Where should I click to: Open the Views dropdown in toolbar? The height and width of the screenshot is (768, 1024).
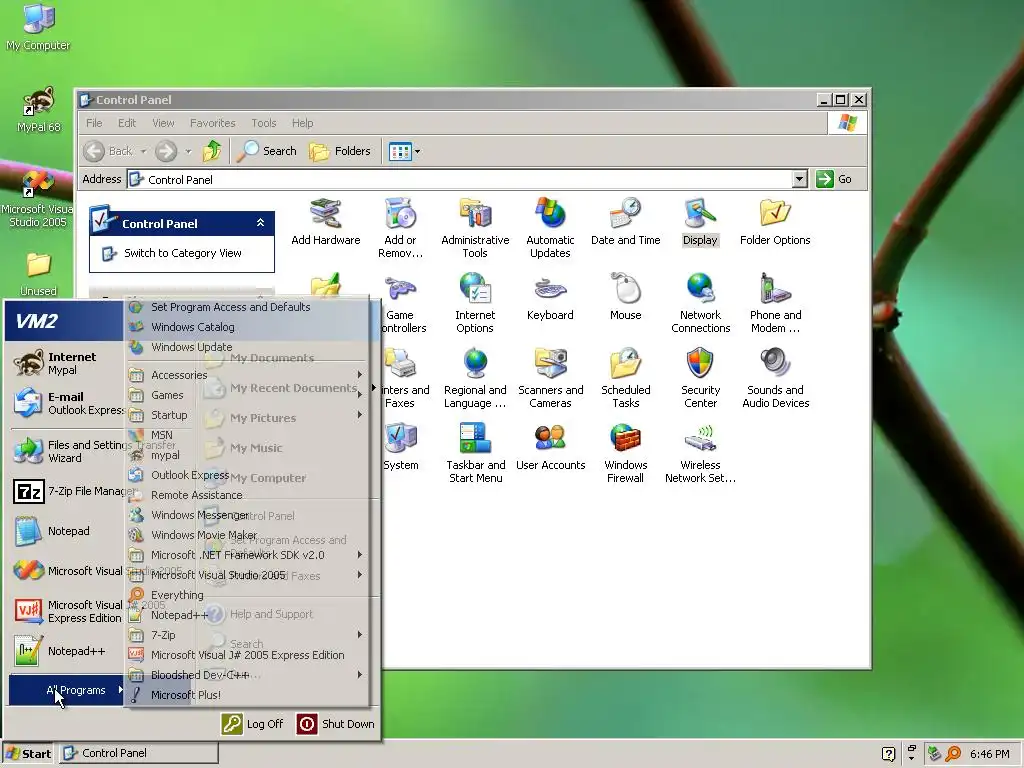[404, 152]
